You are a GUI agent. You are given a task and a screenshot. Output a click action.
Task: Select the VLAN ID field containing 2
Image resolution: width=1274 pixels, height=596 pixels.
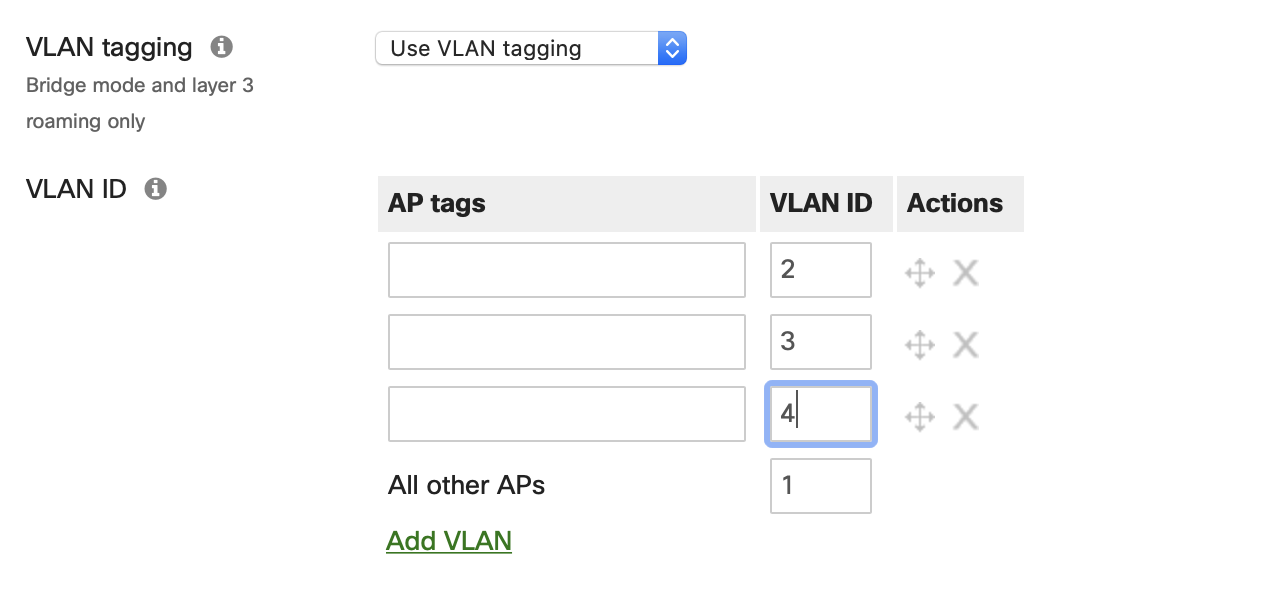pyautogui.click(x=820, y=269)
